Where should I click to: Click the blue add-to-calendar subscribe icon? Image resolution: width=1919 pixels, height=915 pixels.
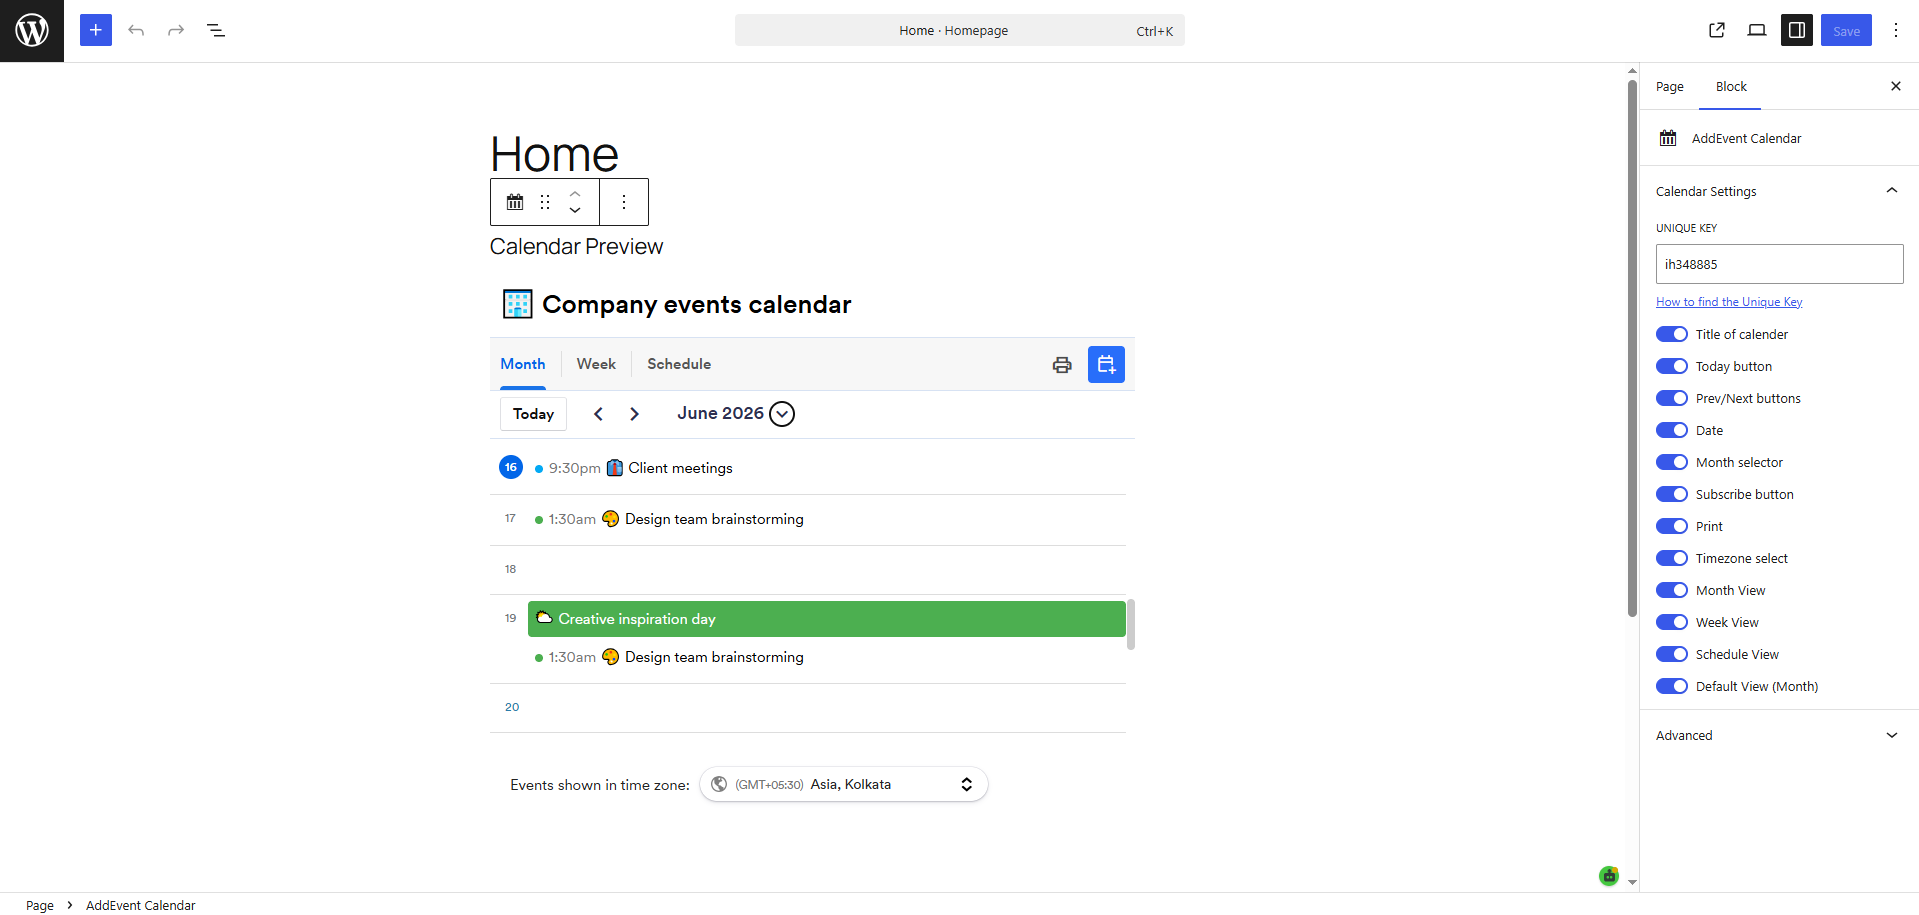pos(1106,365)
